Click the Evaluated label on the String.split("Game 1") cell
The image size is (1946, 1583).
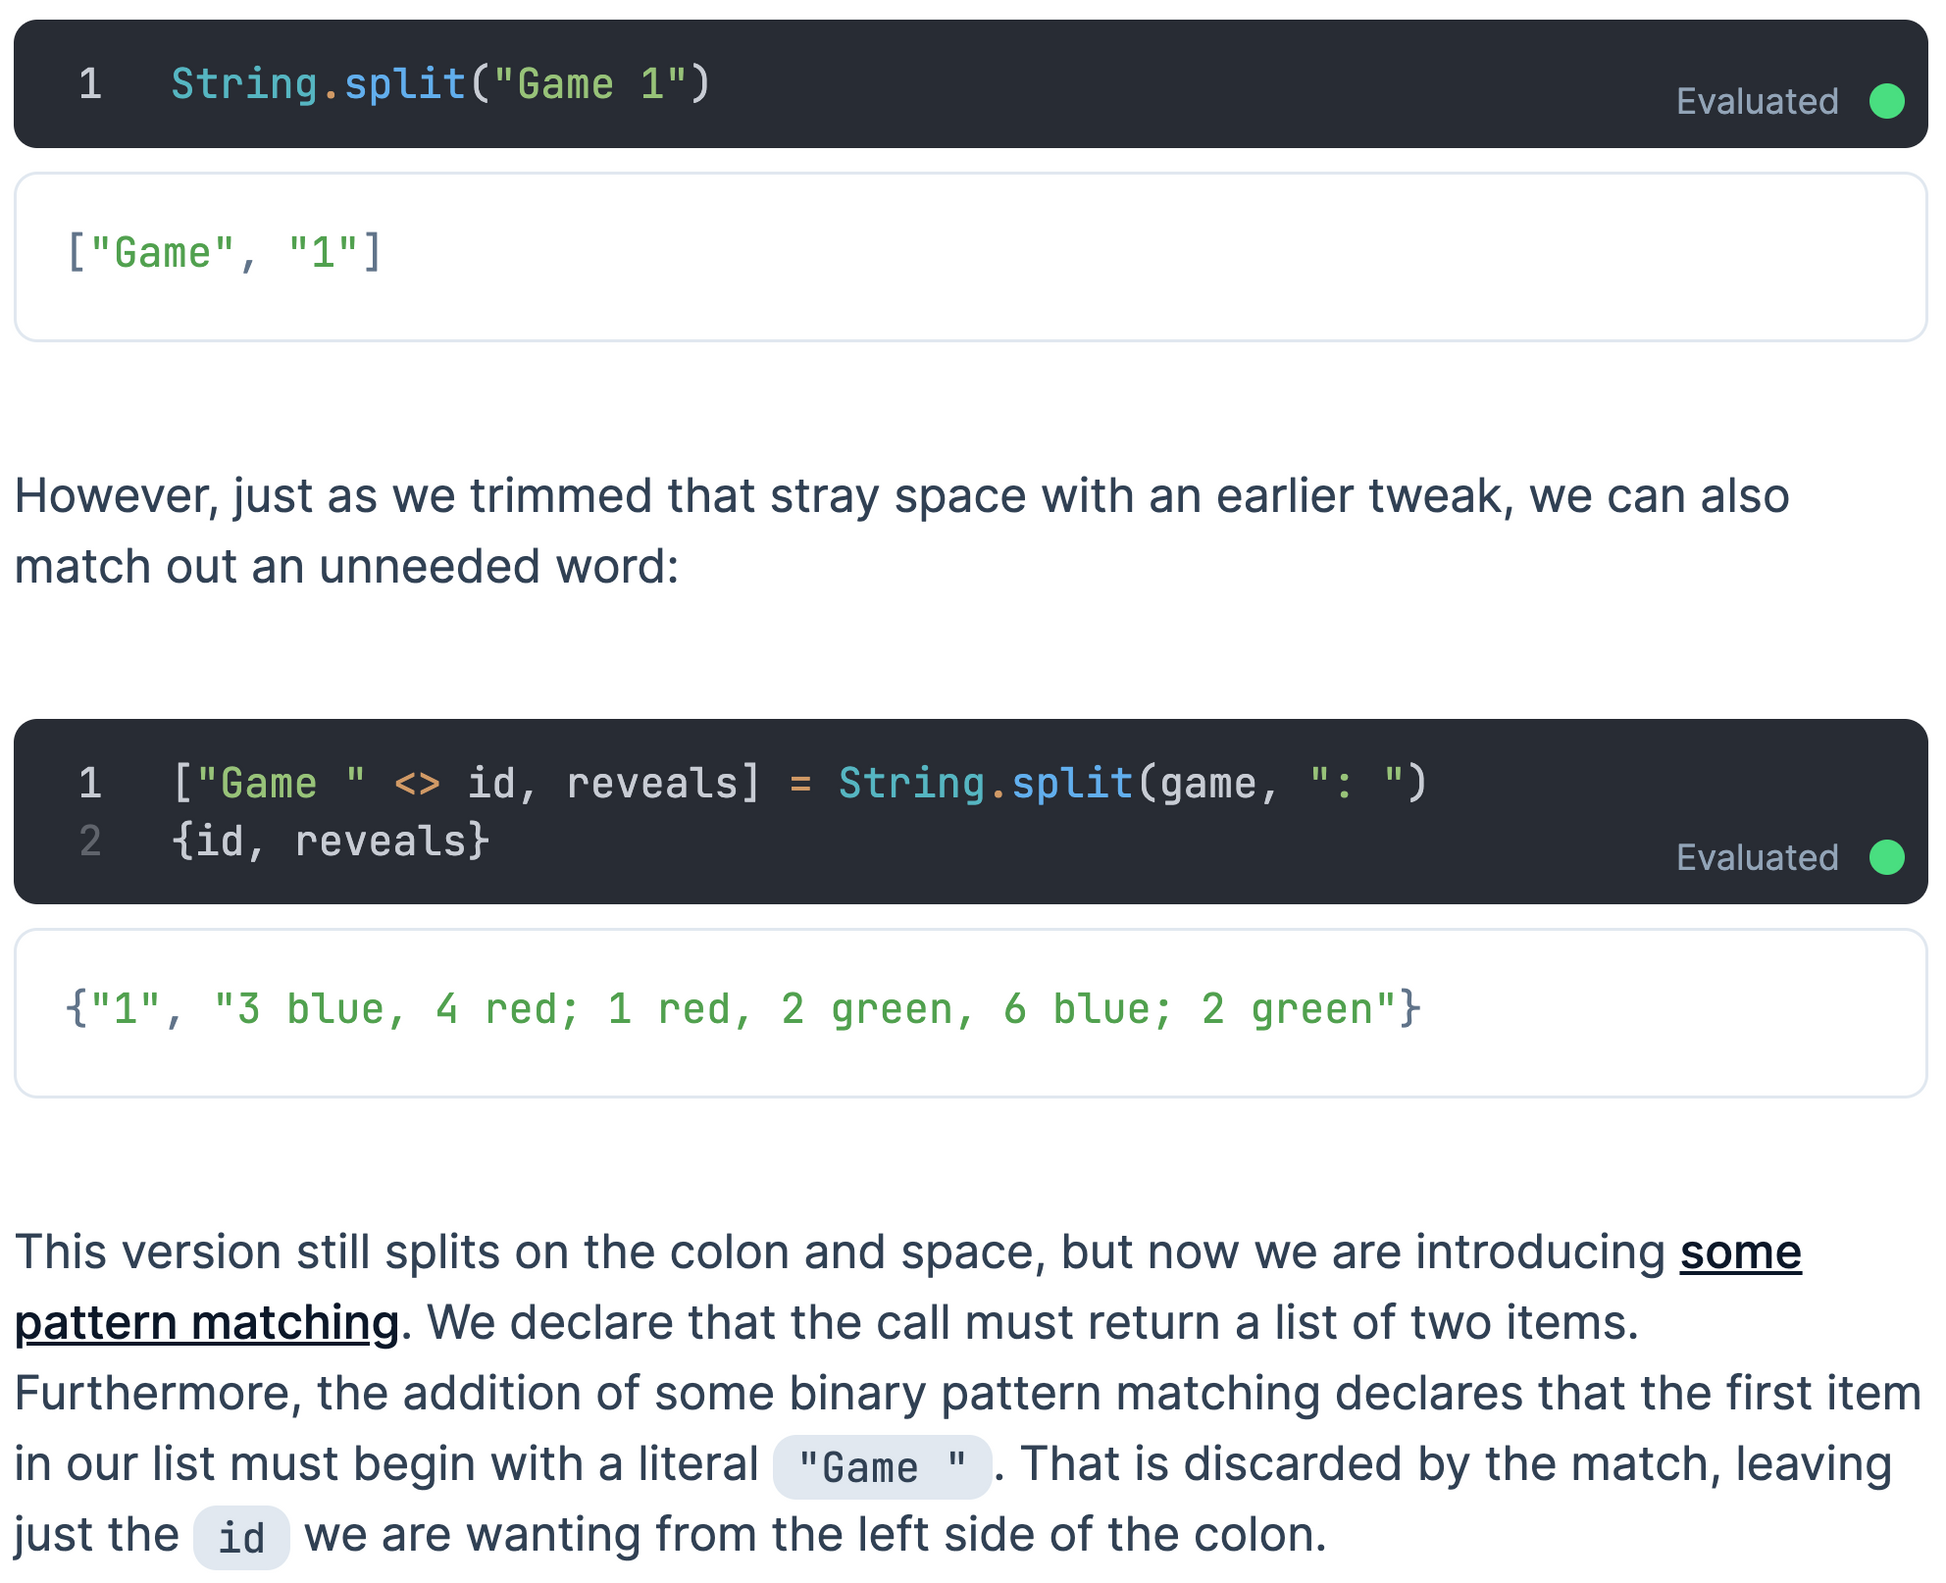(1757, 101)
